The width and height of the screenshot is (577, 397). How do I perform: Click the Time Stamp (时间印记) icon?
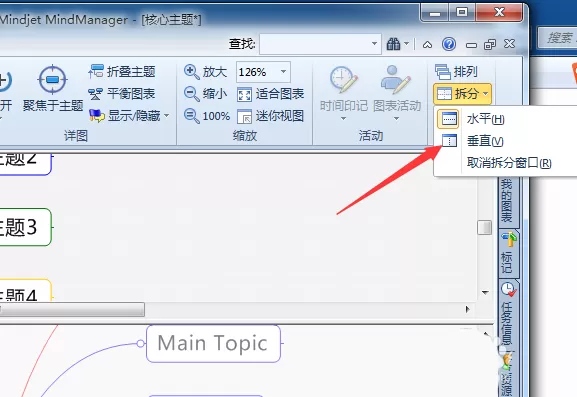tap(344, 79)
